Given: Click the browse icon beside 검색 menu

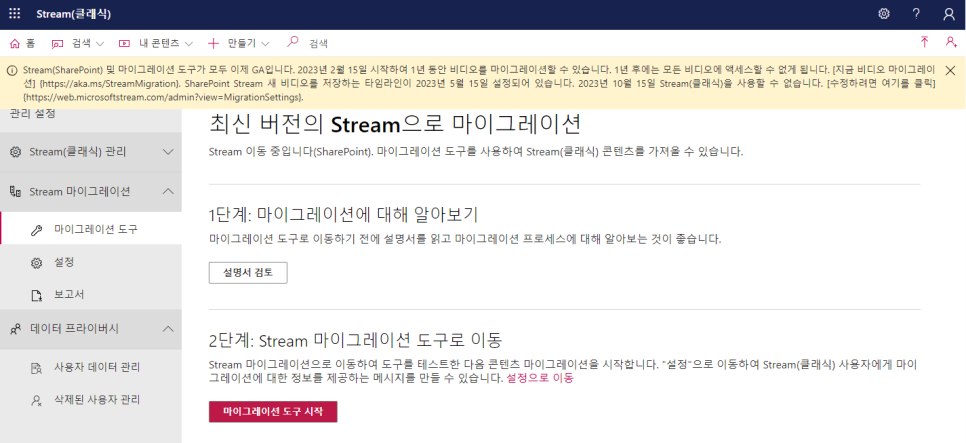Looking at the screenshot, I should 57,43.
